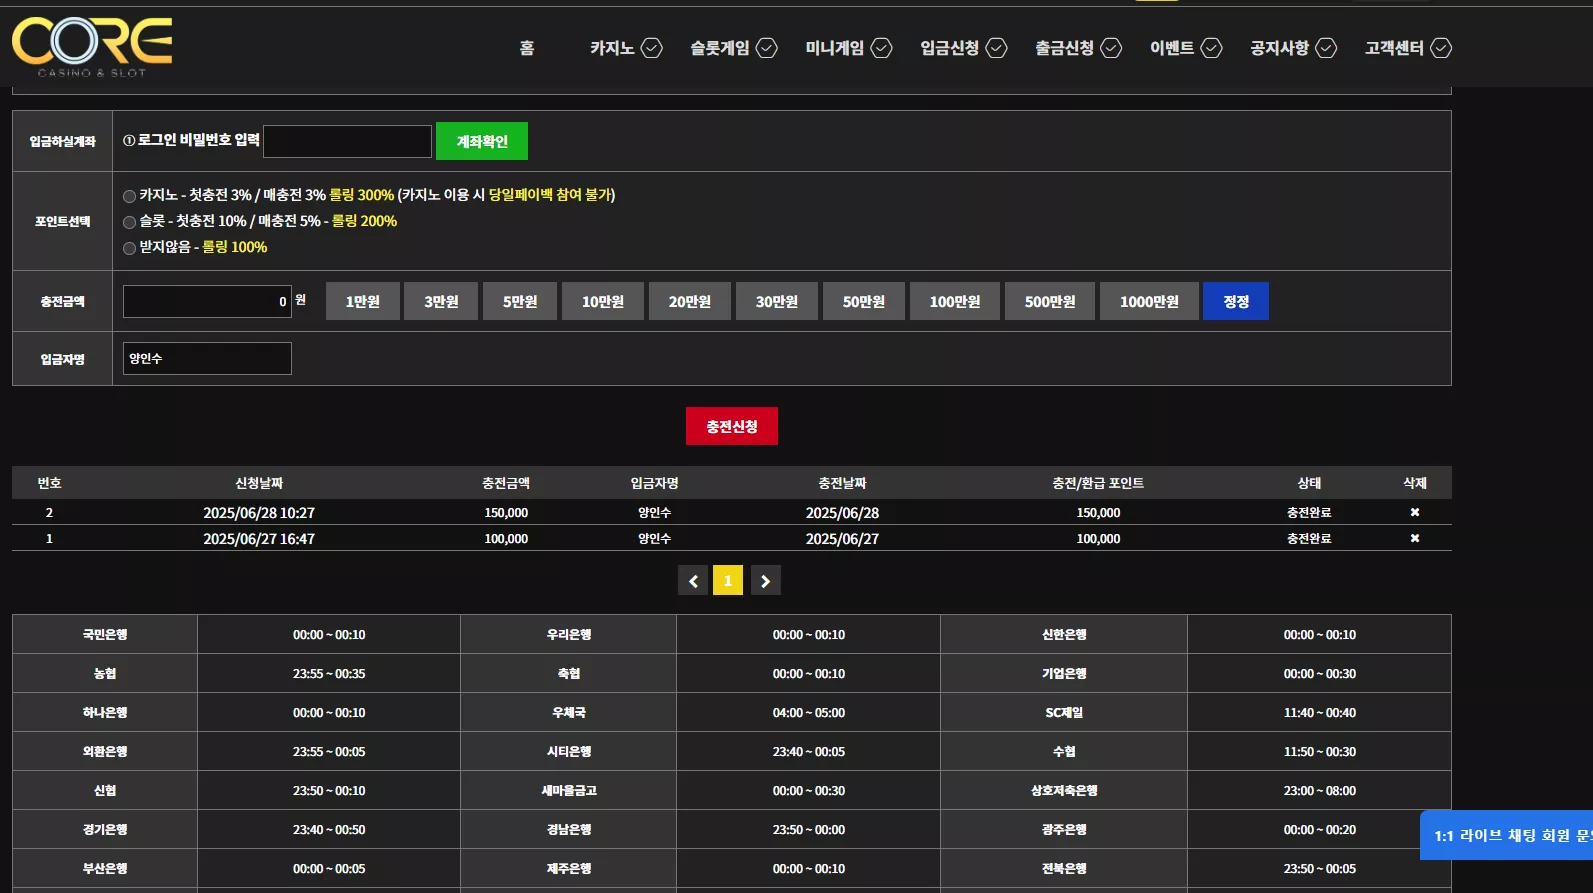Open the 공지사항 menu

point(1280,48)
